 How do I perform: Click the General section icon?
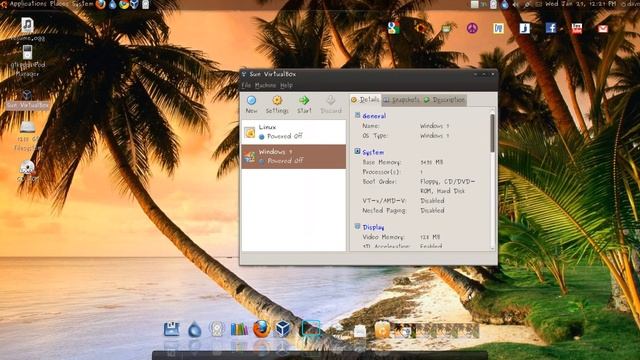tap(357, 116)
